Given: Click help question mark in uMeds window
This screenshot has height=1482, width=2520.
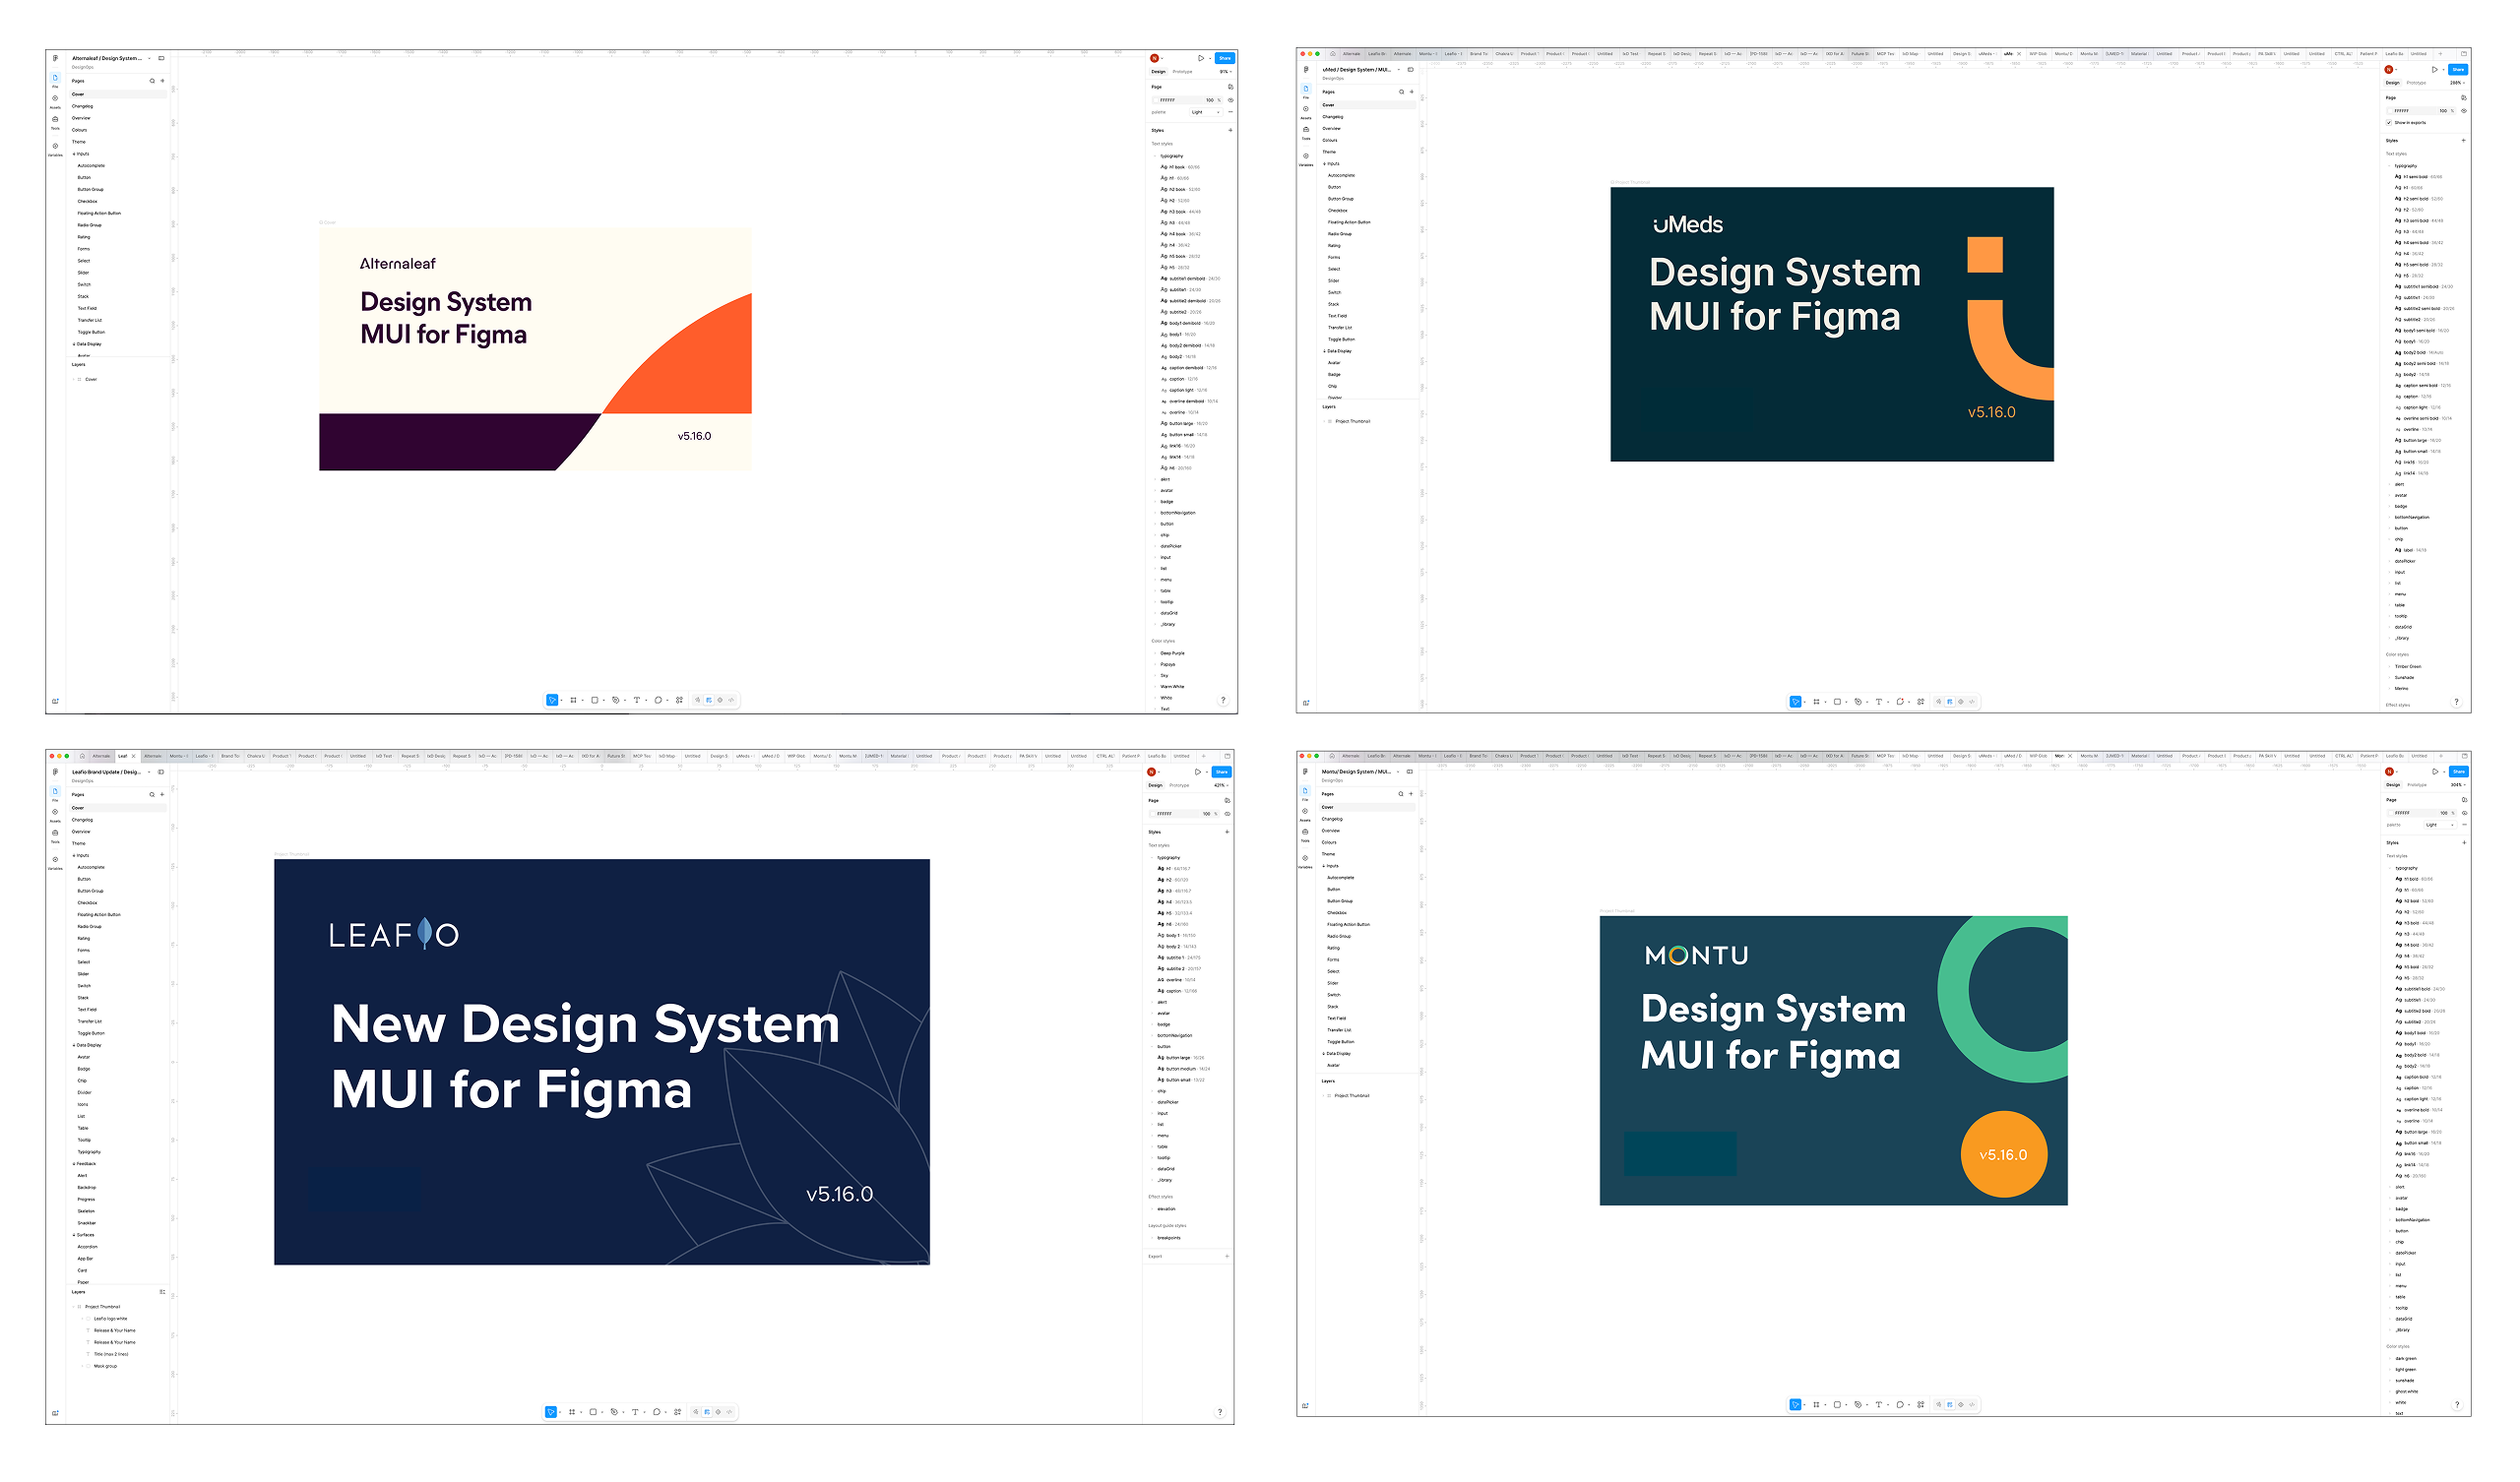Looking at the screenshot, I should click(x=2456, y=702).
